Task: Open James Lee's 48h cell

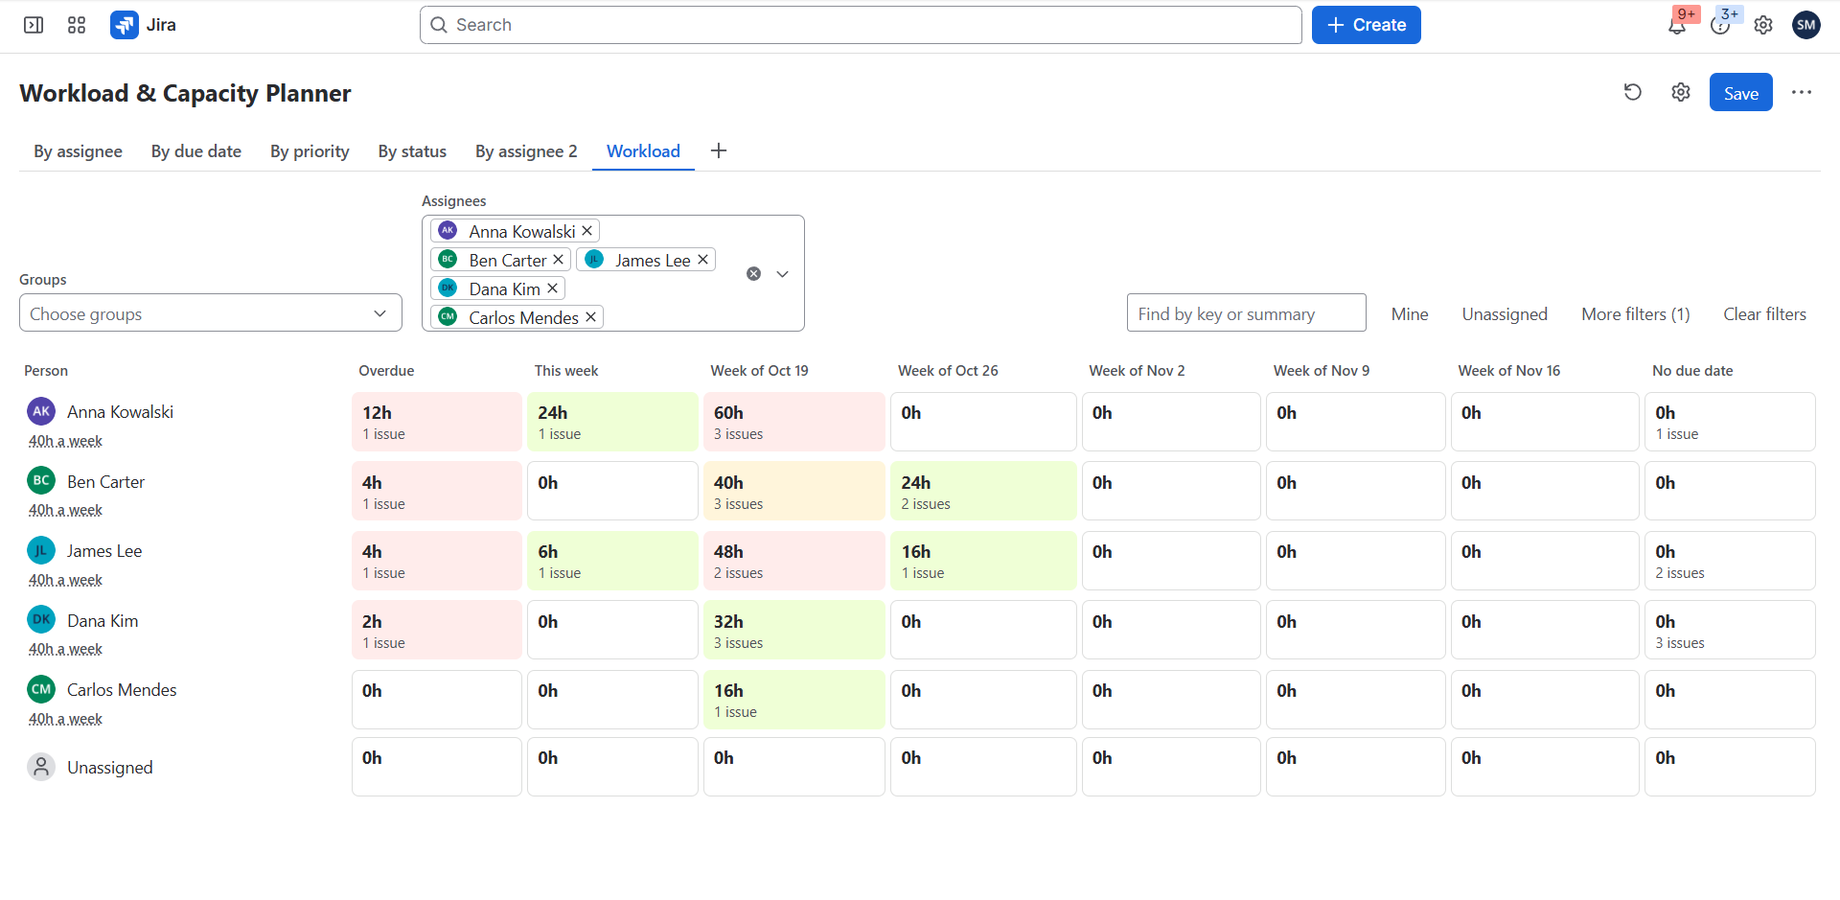Action: 794,560
